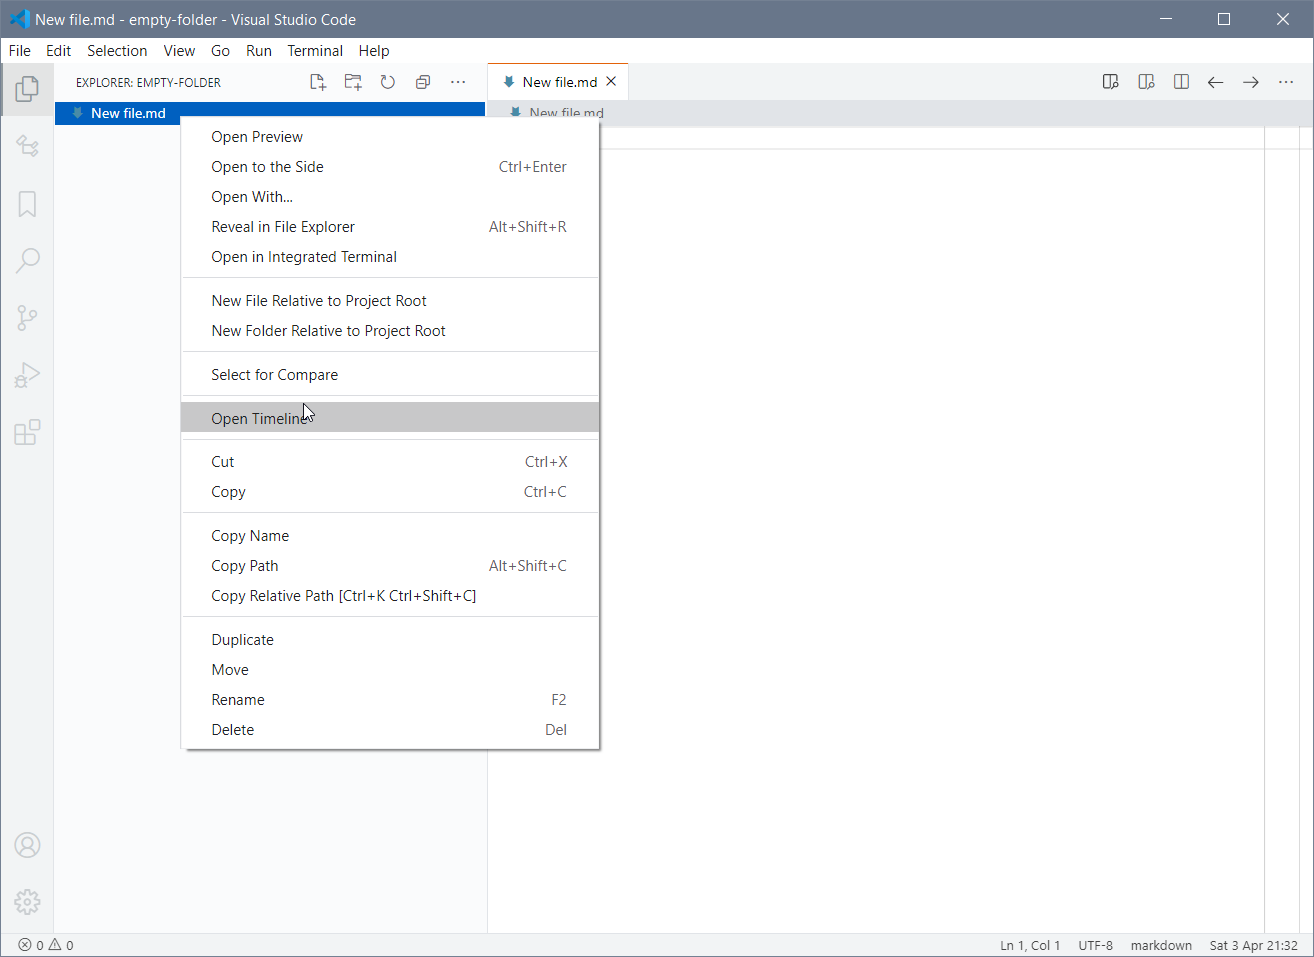Create a new folder in the Explorer

pyautogui.click(x=352, y=82)
